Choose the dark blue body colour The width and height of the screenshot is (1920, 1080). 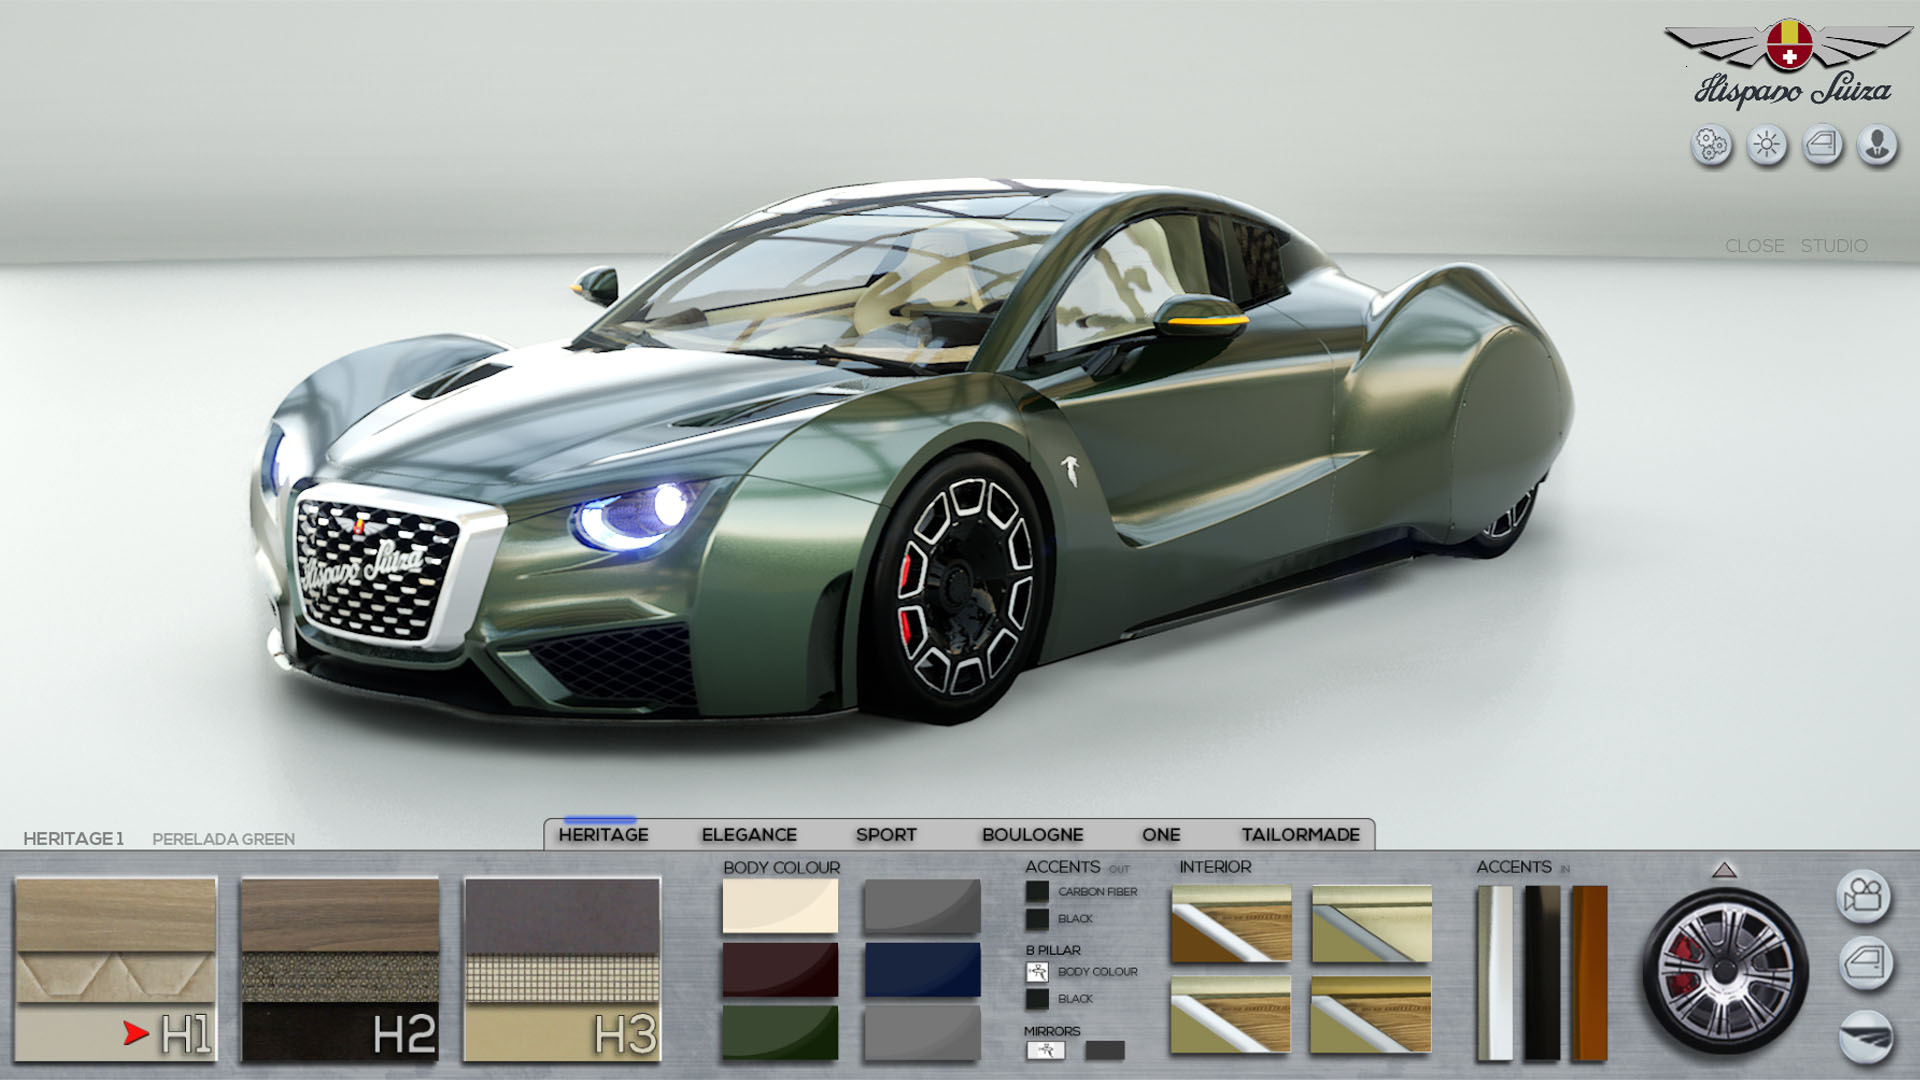coord(922,970)
